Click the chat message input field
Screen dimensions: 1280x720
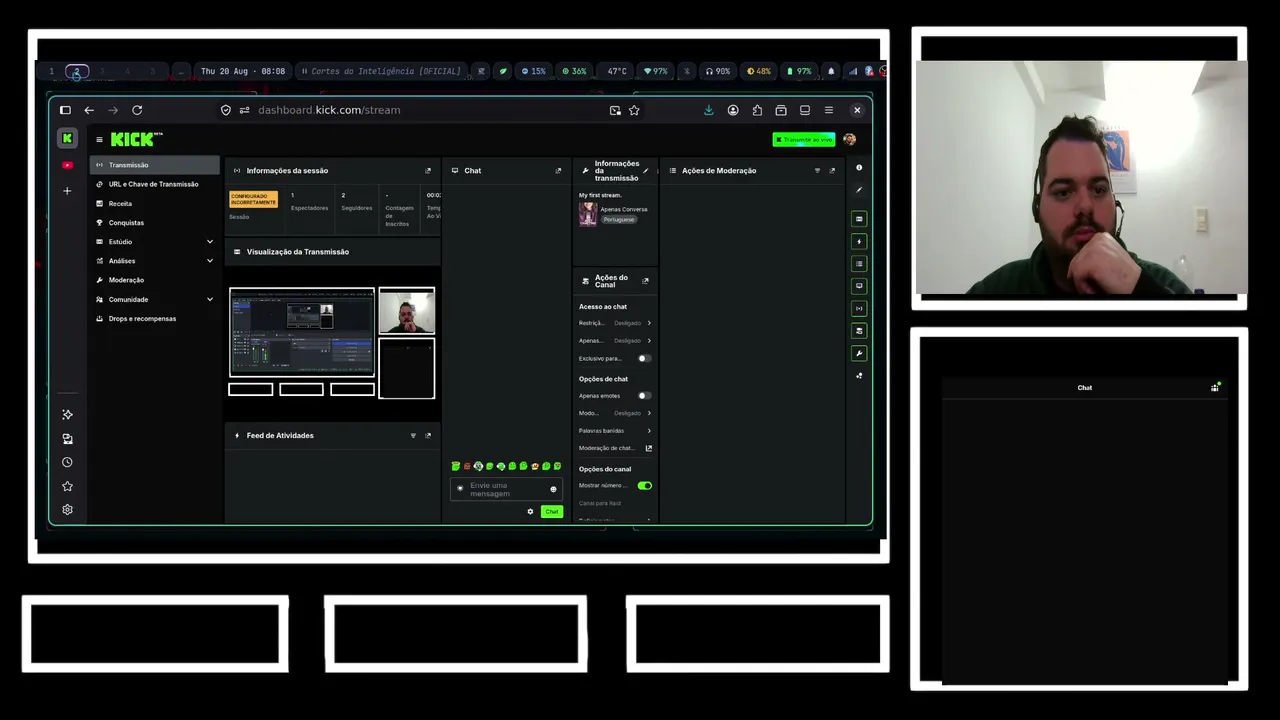[x=506, y=489]
